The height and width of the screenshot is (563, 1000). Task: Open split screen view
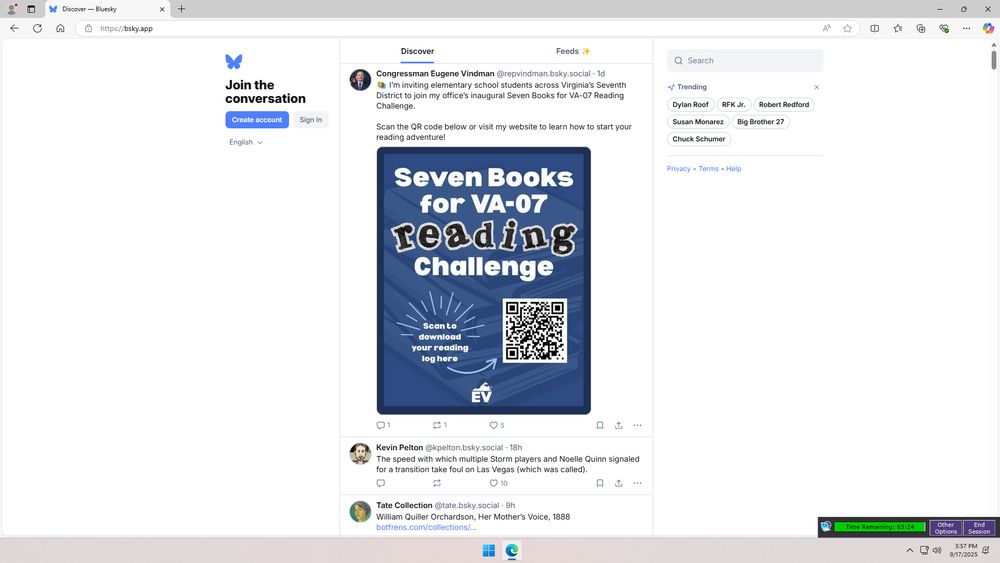874,28
